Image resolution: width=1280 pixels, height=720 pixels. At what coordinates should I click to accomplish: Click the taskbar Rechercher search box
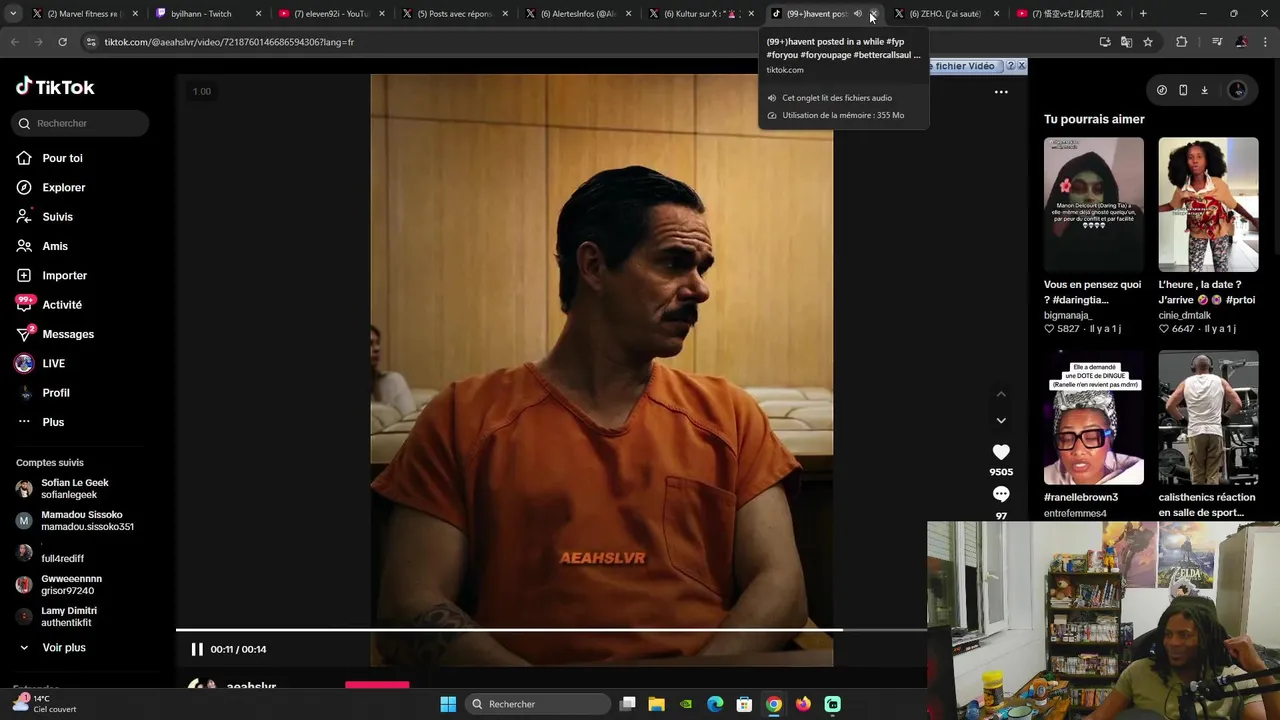538,704
